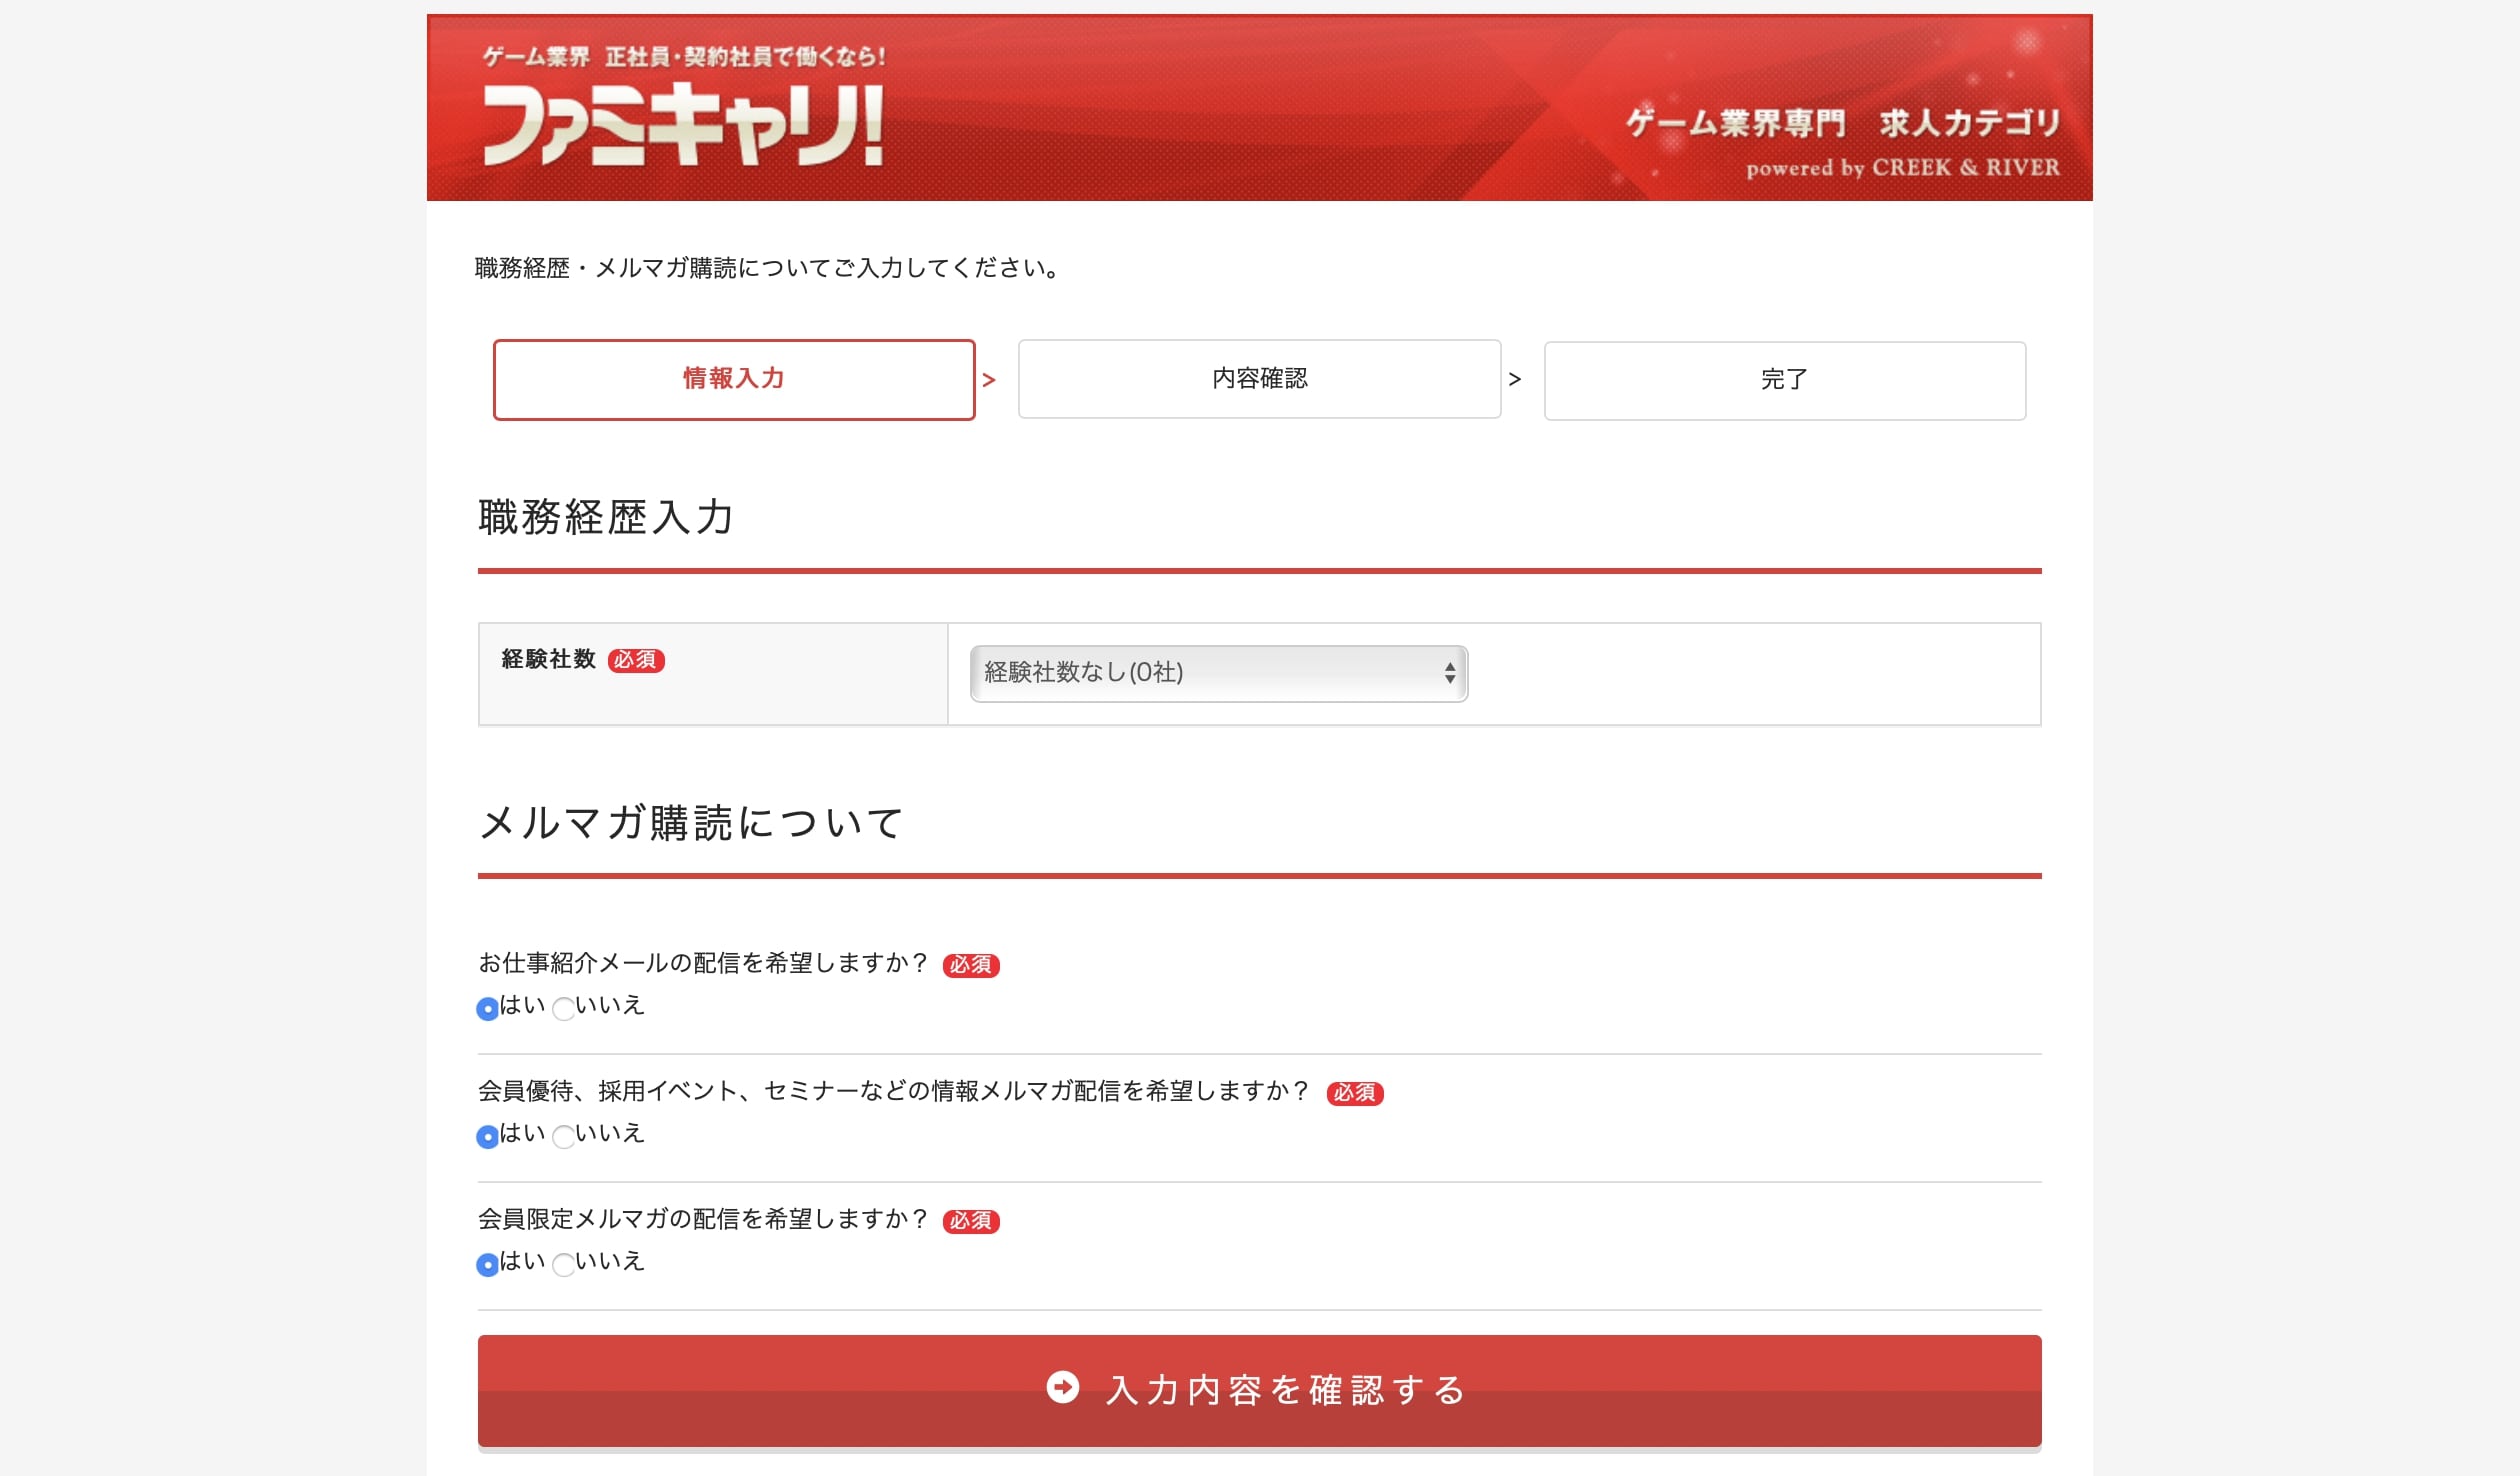
Task: Select はい for お仕事紹介メール配信
Action: 487,1009
